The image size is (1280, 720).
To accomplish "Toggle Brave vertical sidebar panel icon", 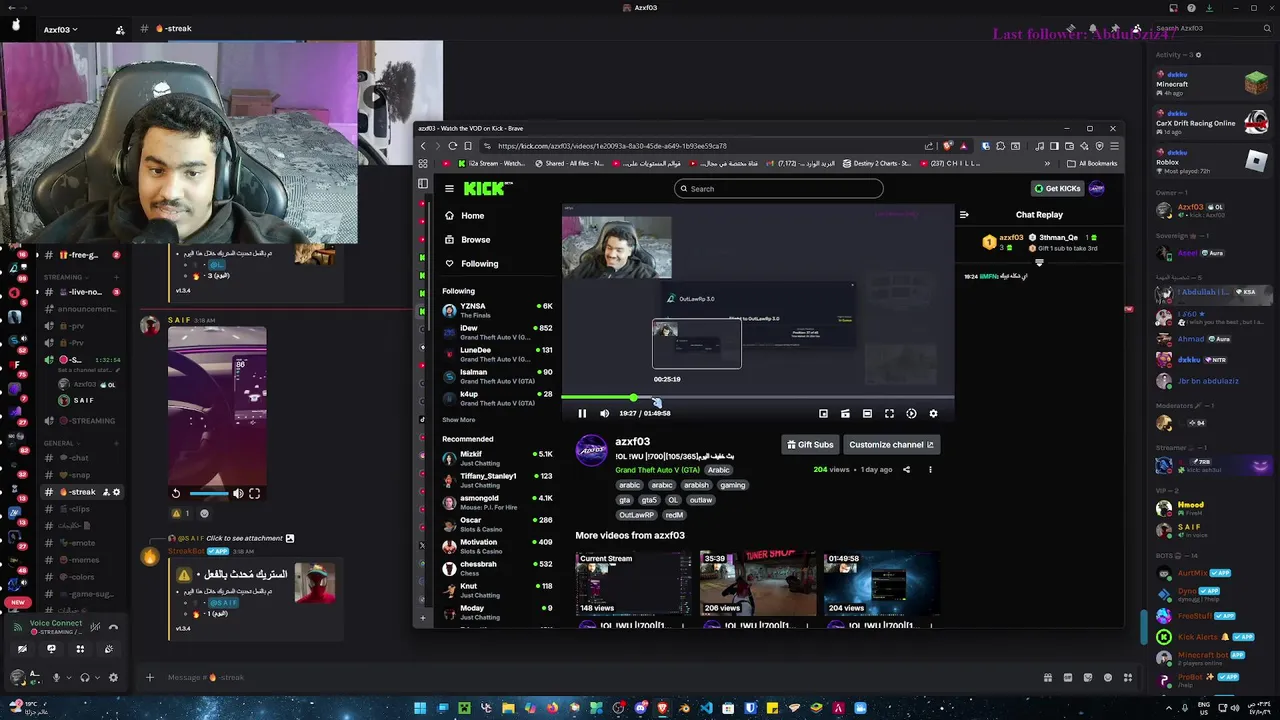I will coord(423,184).
